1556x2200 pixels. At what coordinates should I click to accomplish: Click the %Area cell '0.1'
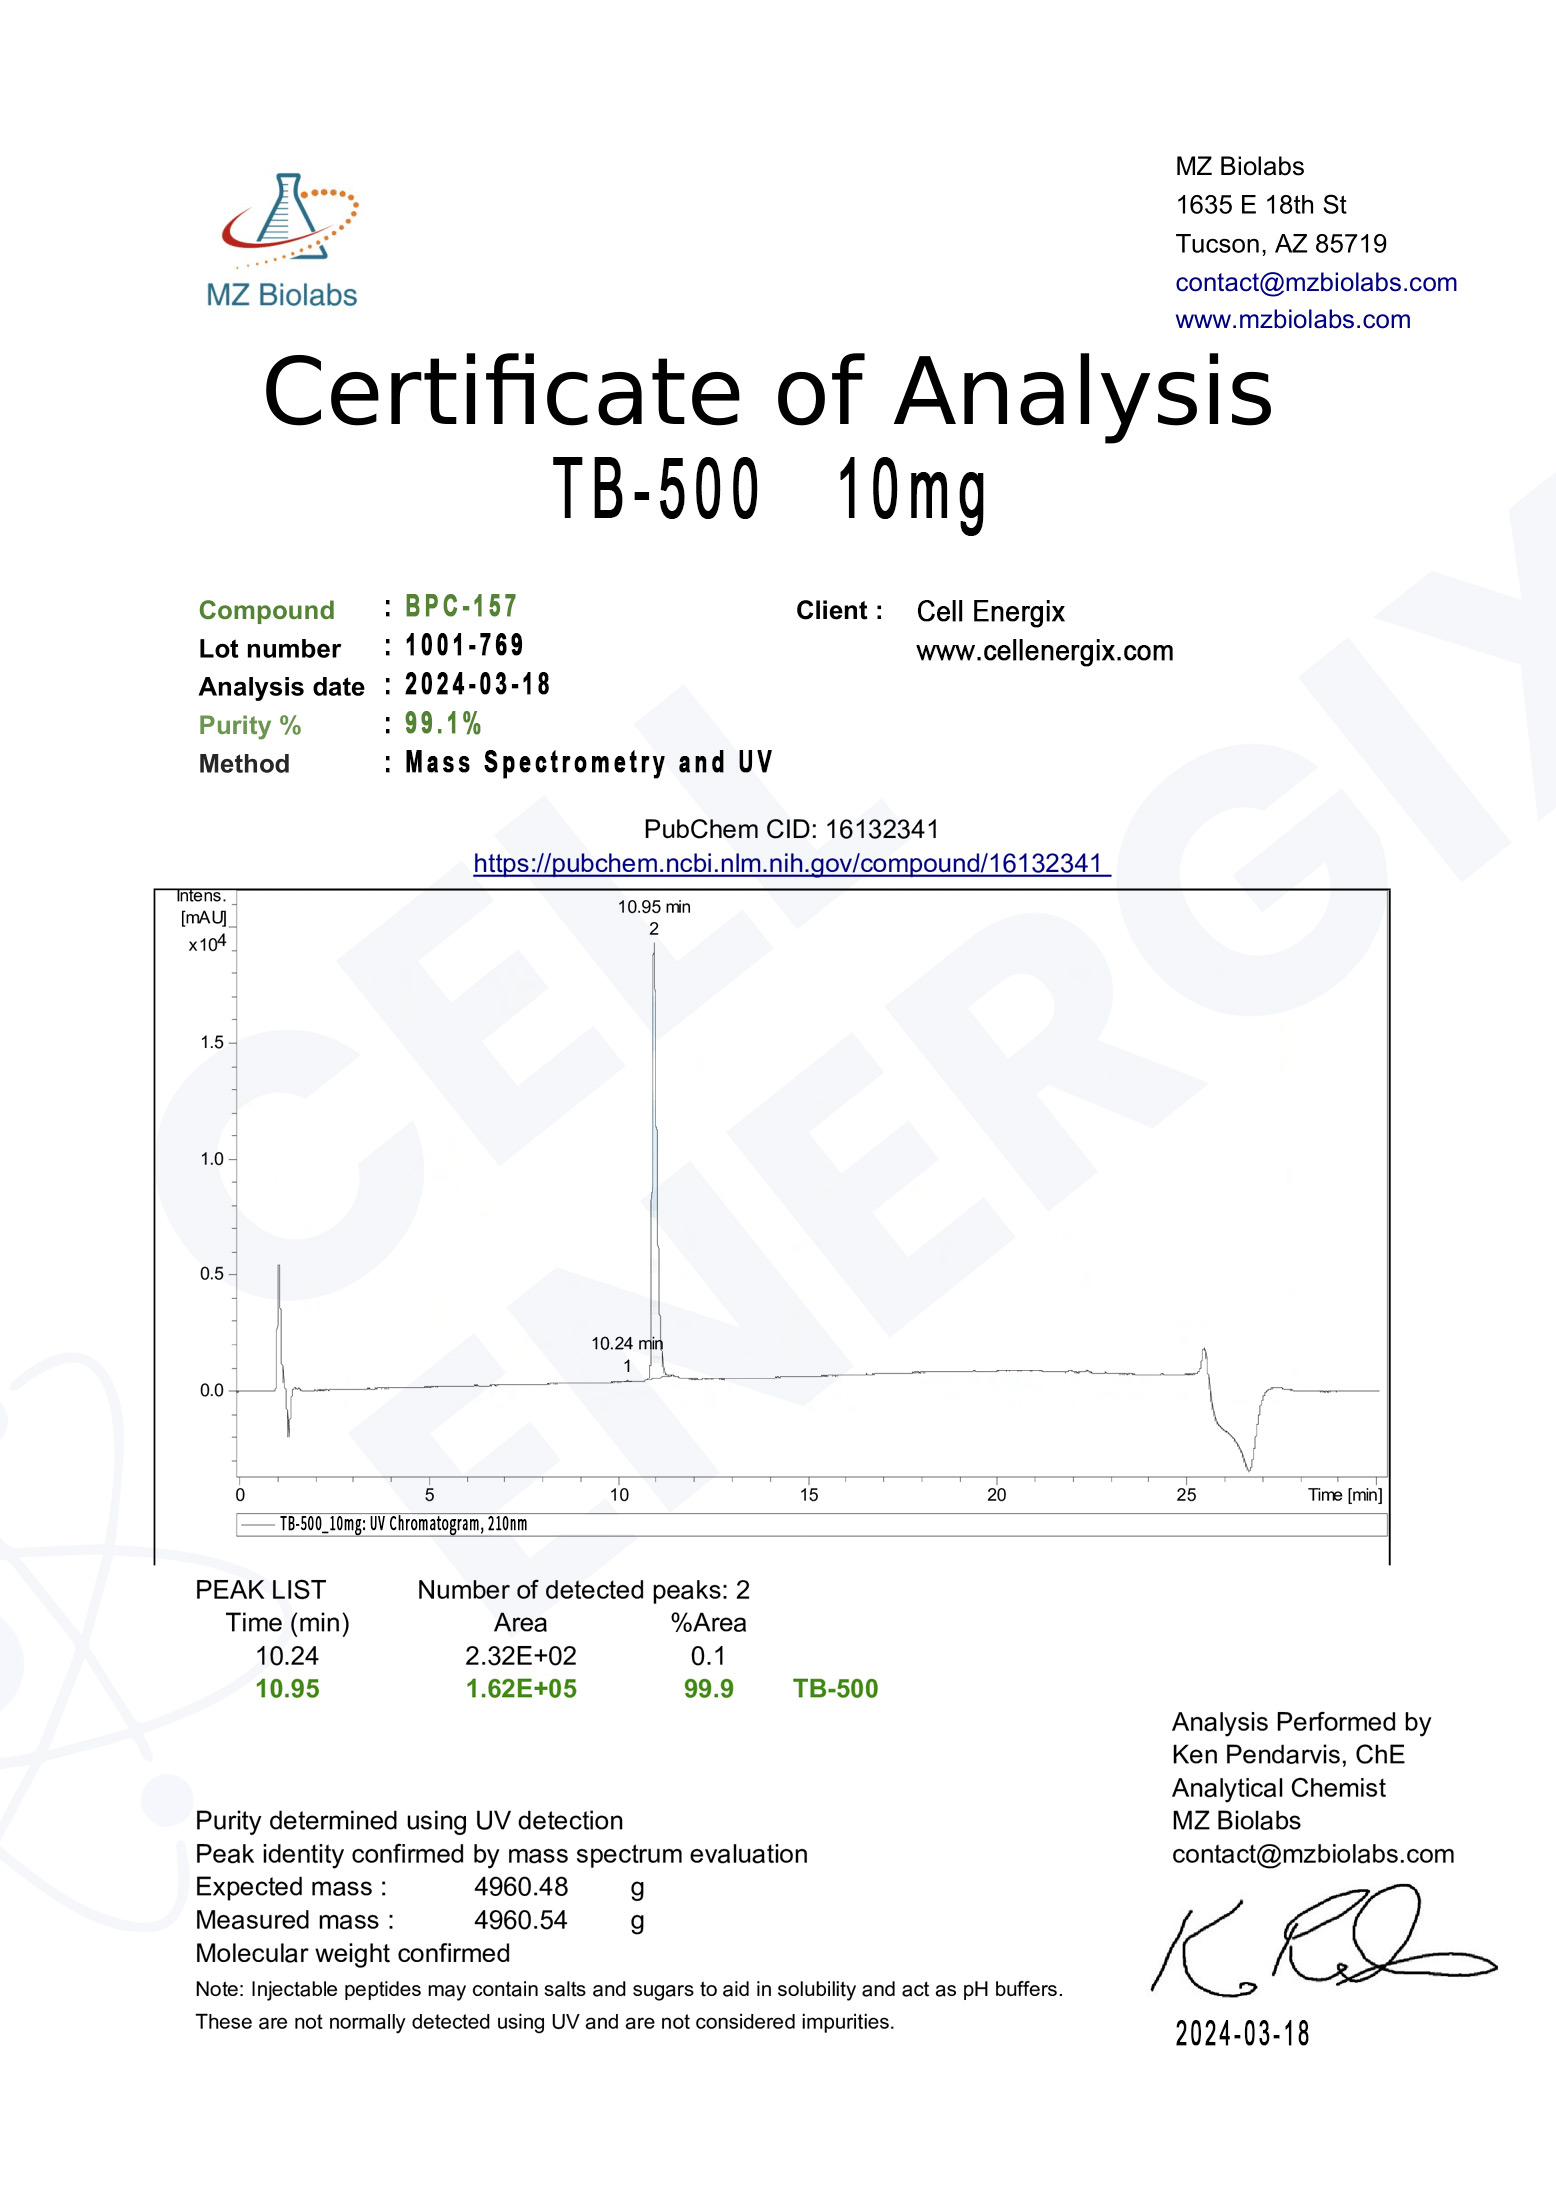tap(708, 1656)
